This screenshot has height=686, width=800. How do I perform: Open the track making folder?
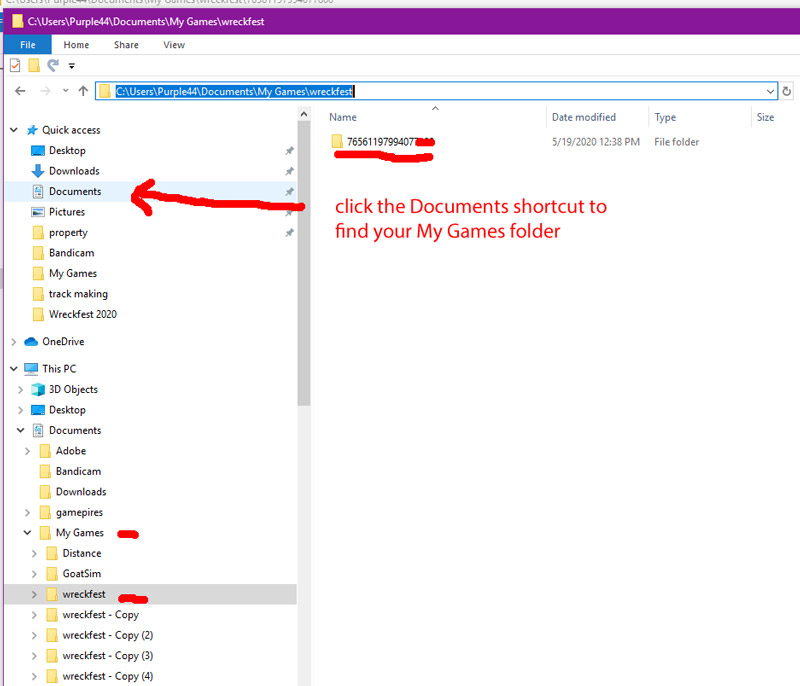(x=78, y=294)
